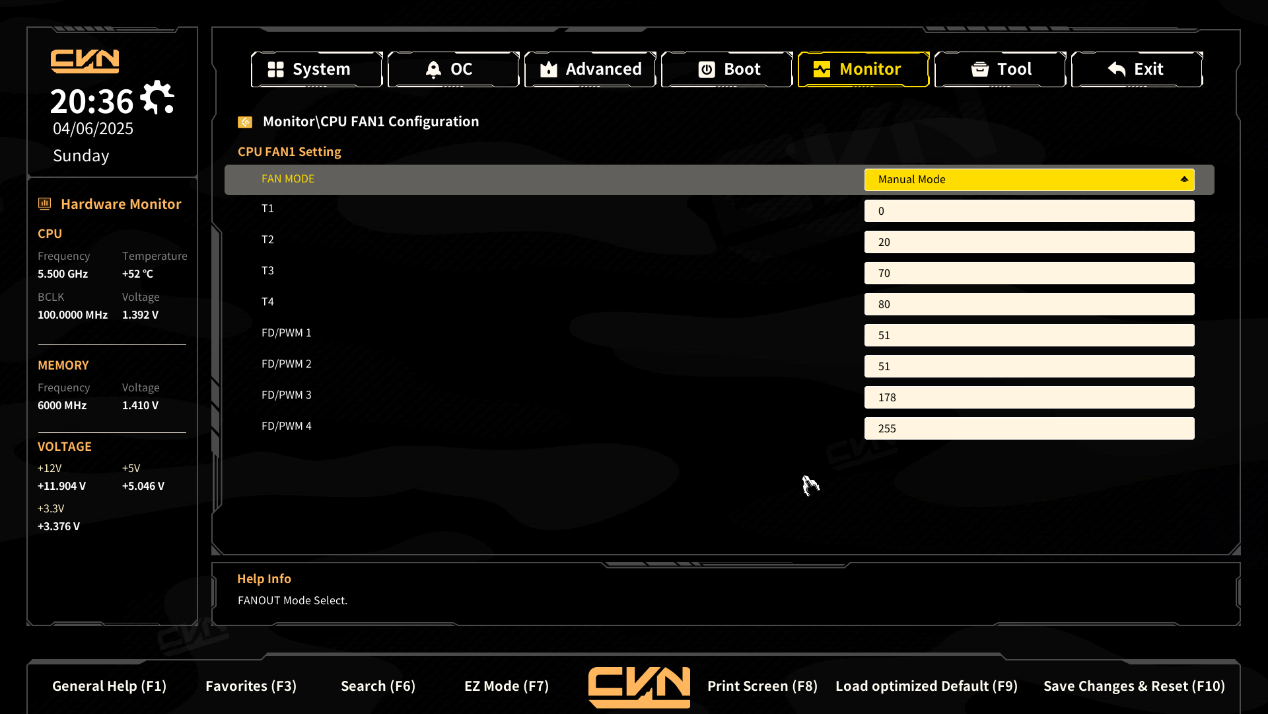
Task: Switch to EZ Mode (F7)
Action: pos(506,686)
